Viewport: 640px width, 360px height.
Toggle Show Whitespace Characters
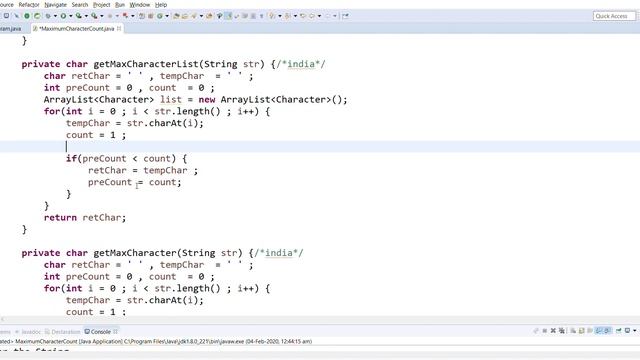pyautogui.click(x=253, y=16)
